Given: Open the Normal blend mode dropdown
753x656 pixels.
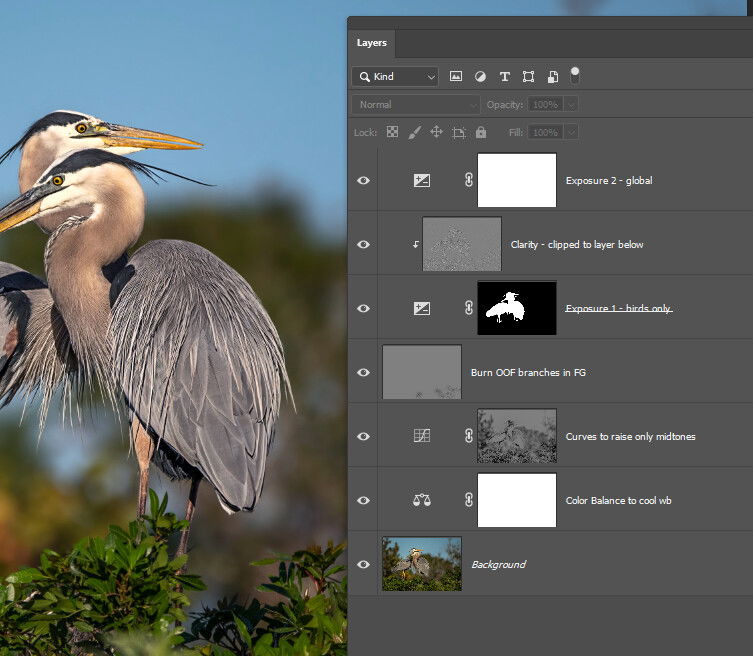Looking at the screenshot, I should click(x=416, y=105).
